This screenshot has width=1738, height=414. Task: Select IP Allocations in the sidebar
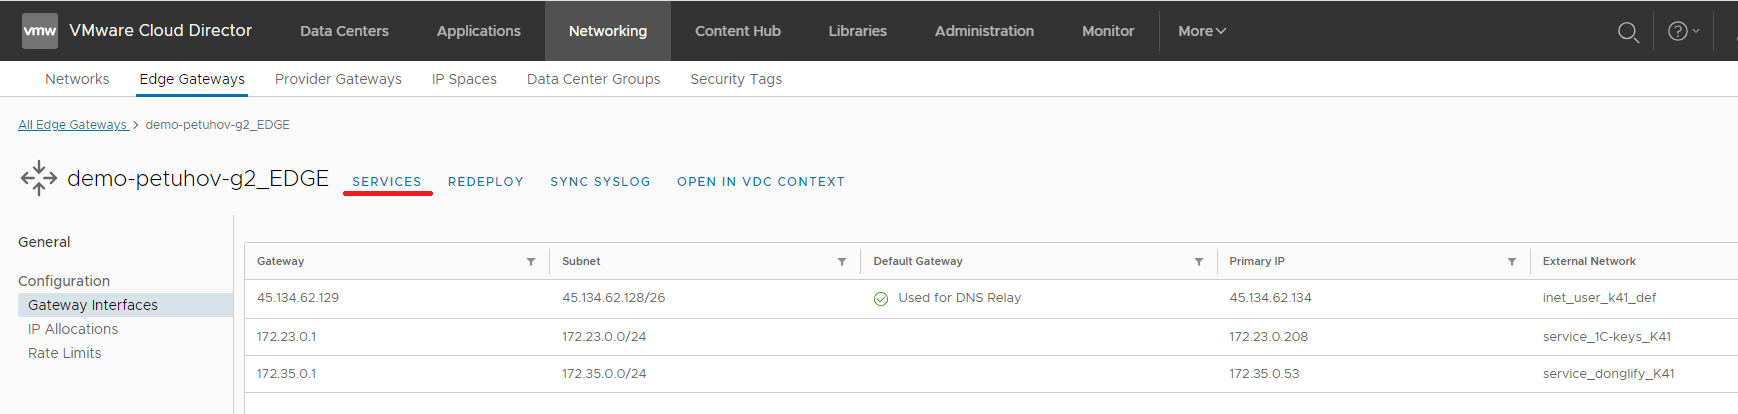pos(73,329)
